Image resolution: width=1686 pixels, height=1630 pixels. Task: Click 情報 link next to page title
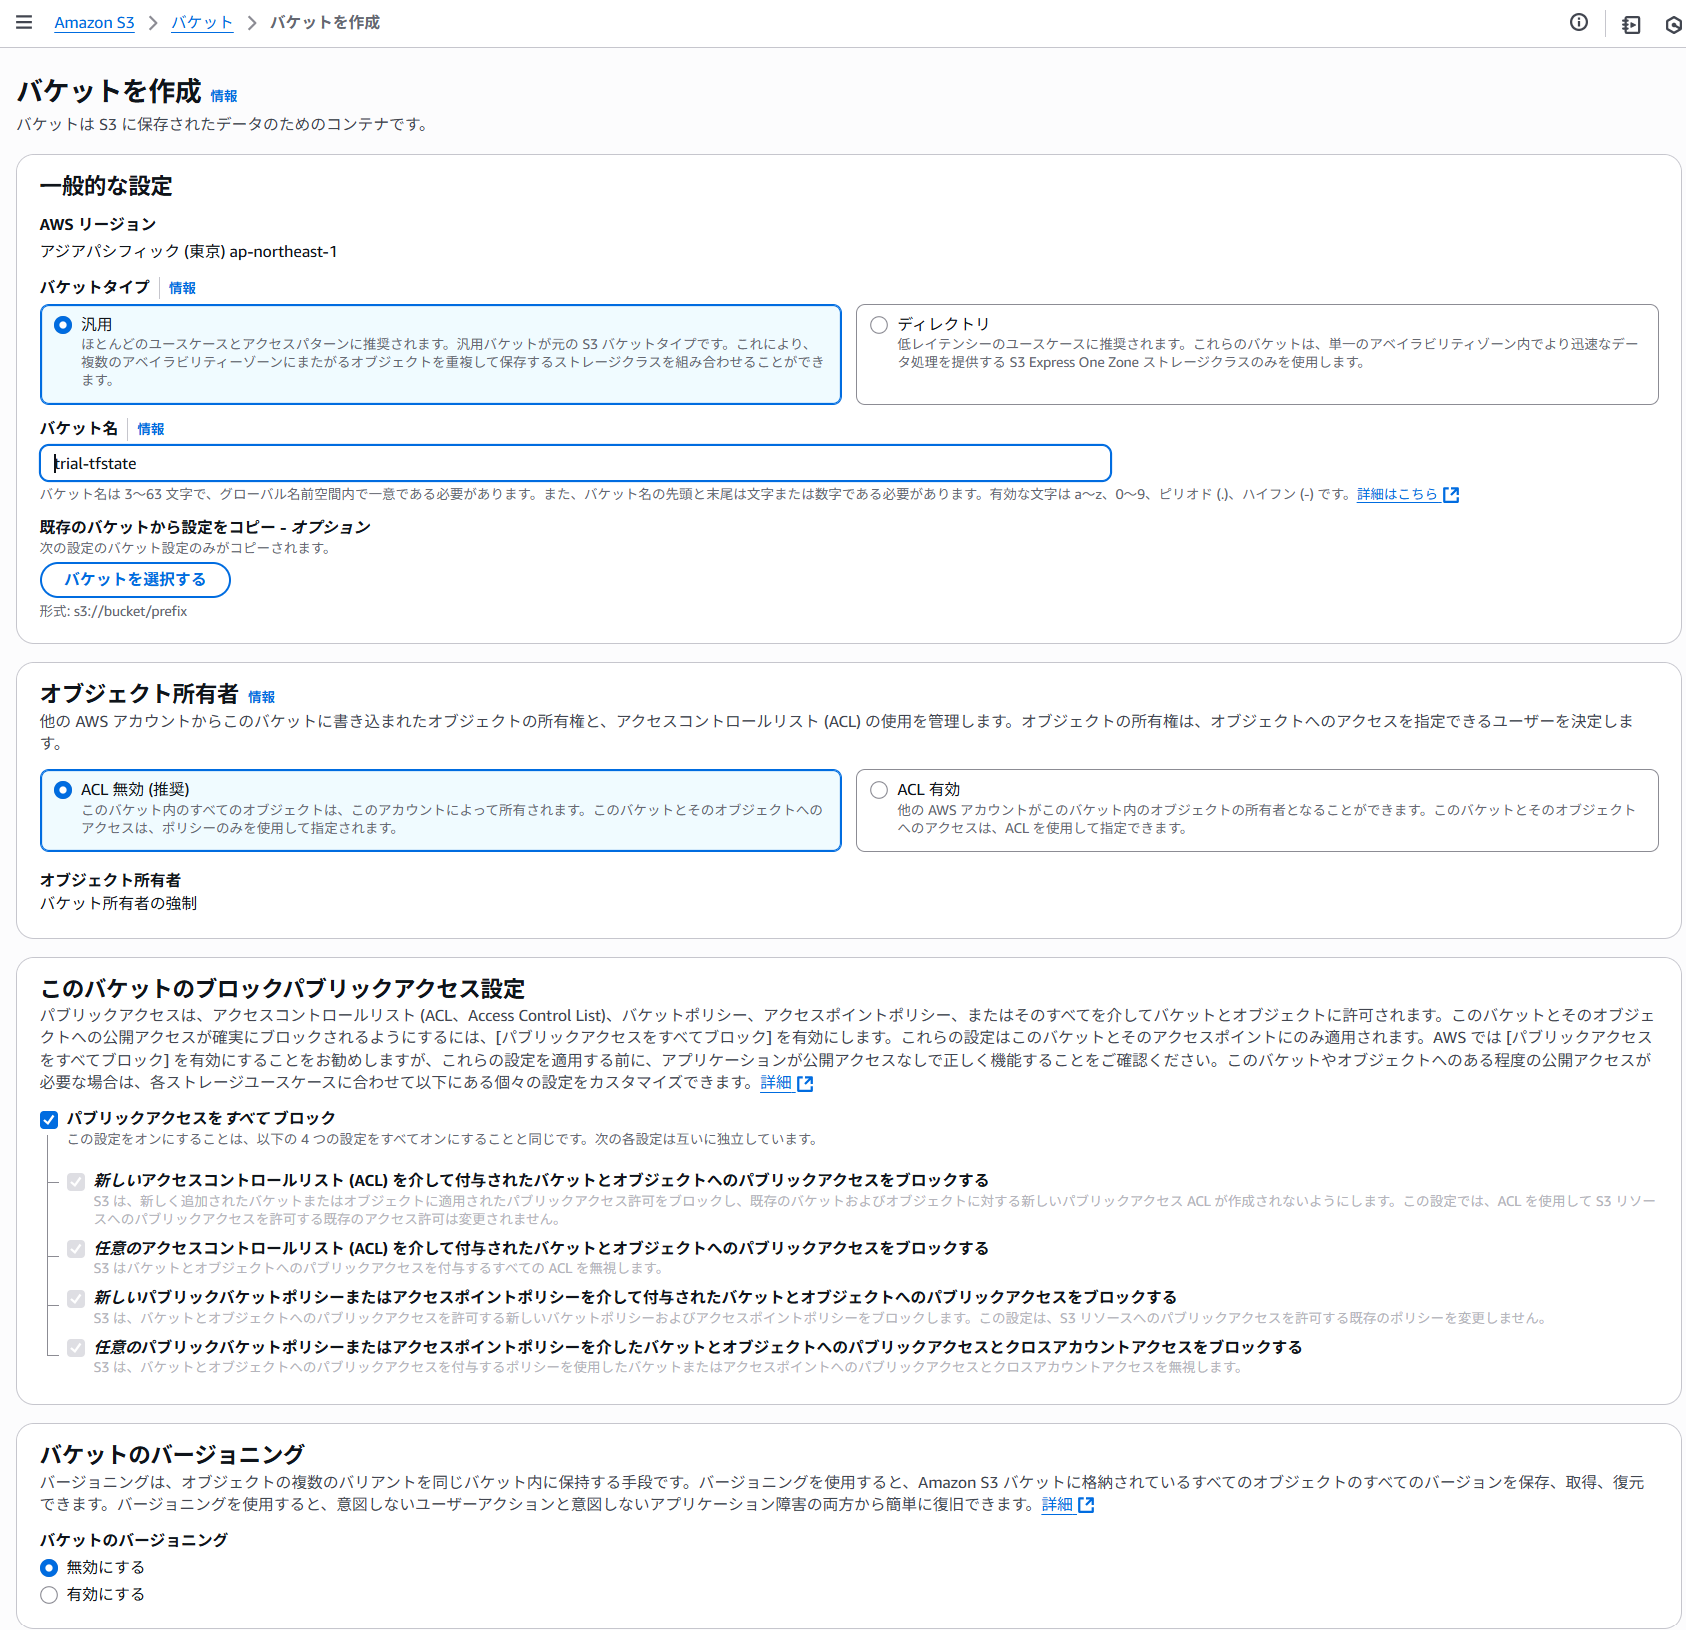pos(224,96)
